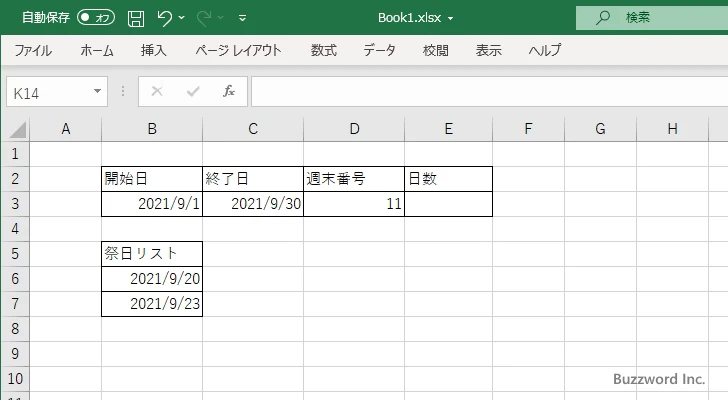Select cell with date 2021/9/30
Screen dimensions: 728x400
[x=253, y=204]
